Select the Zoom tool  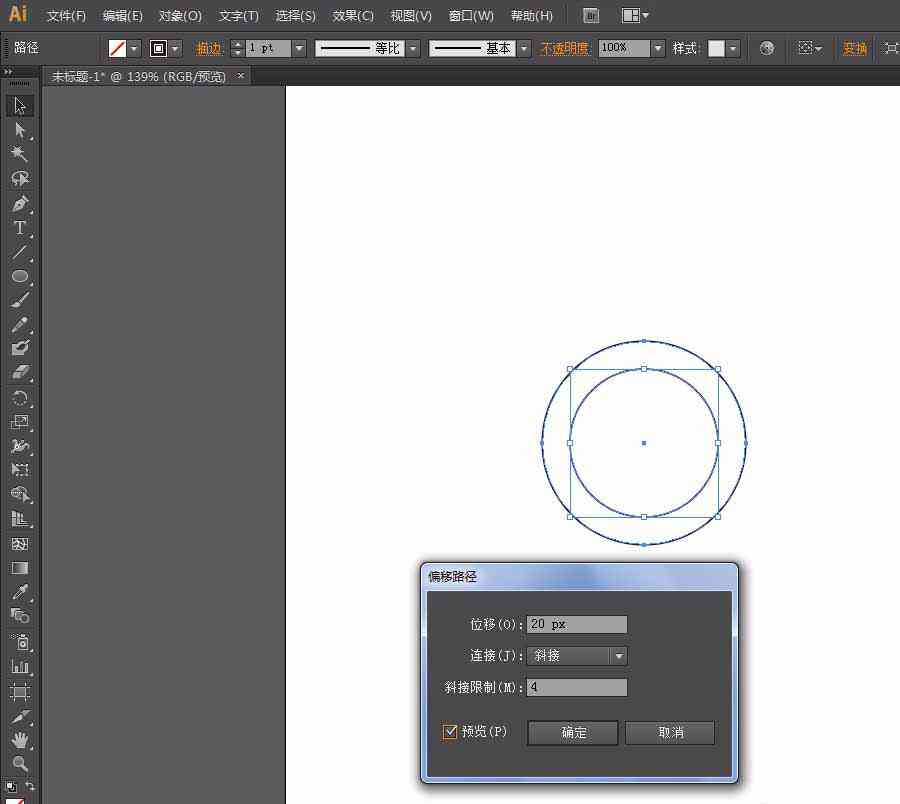[x=20, y=764]
